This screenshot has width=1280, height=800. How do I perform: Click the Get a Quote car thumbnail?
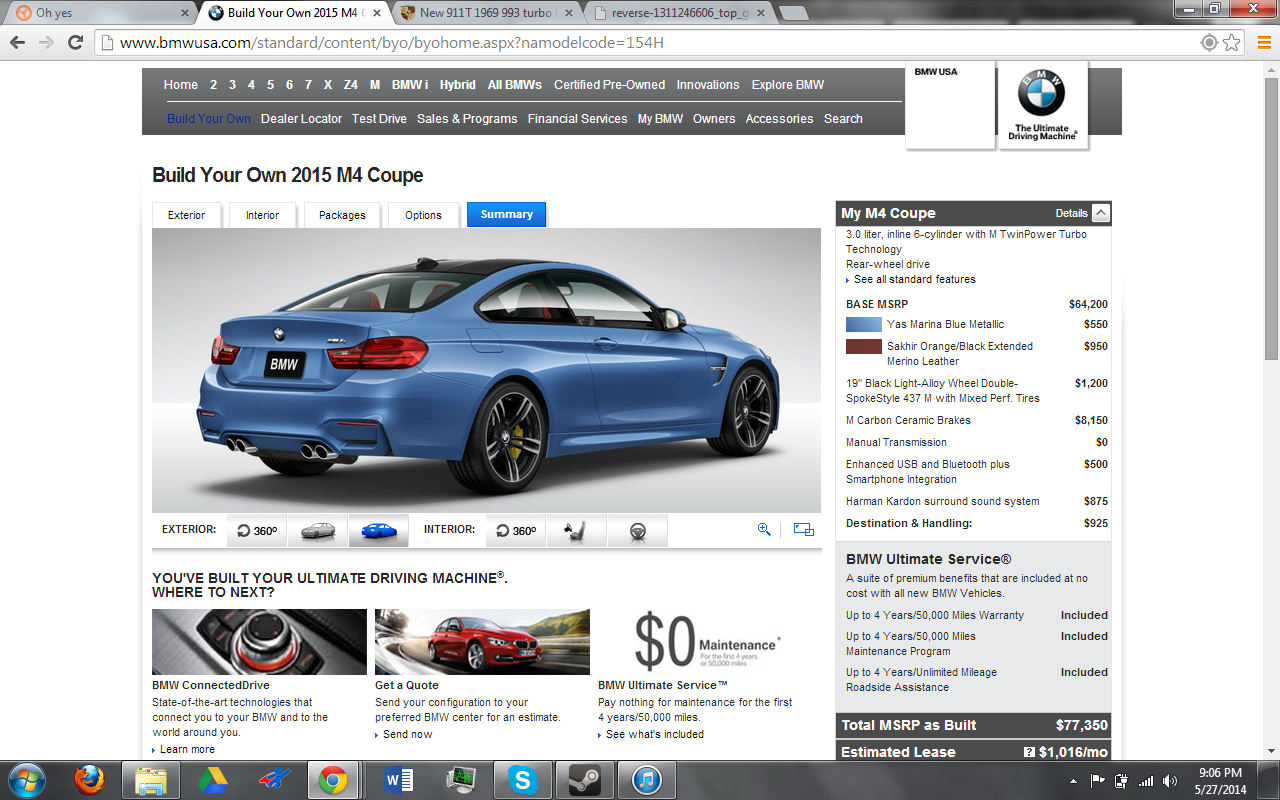coord(482,642)
